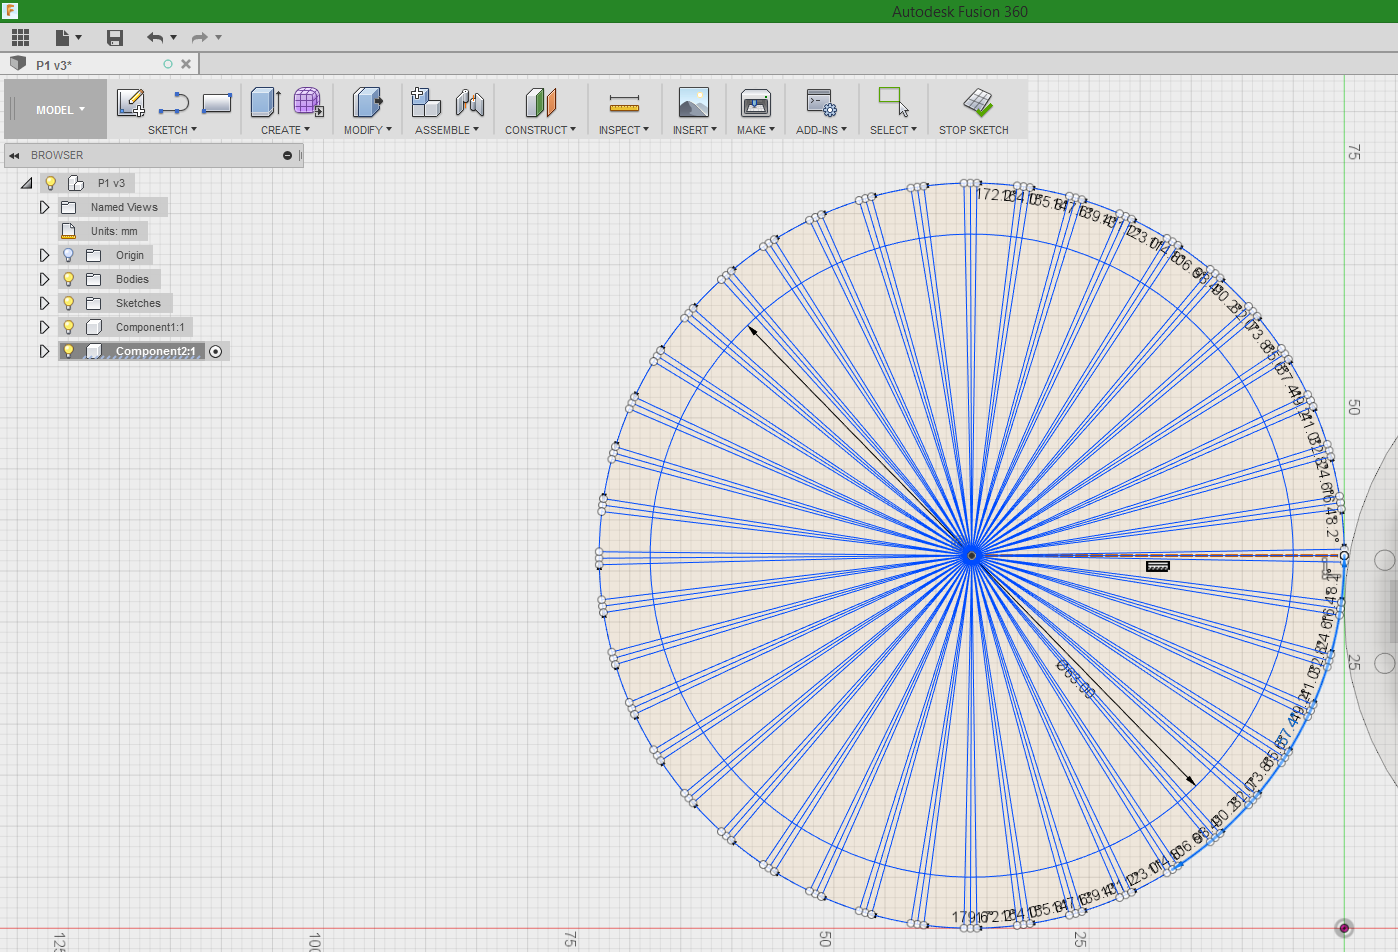Collapse the P1 v3 root node

coord(27,183)
